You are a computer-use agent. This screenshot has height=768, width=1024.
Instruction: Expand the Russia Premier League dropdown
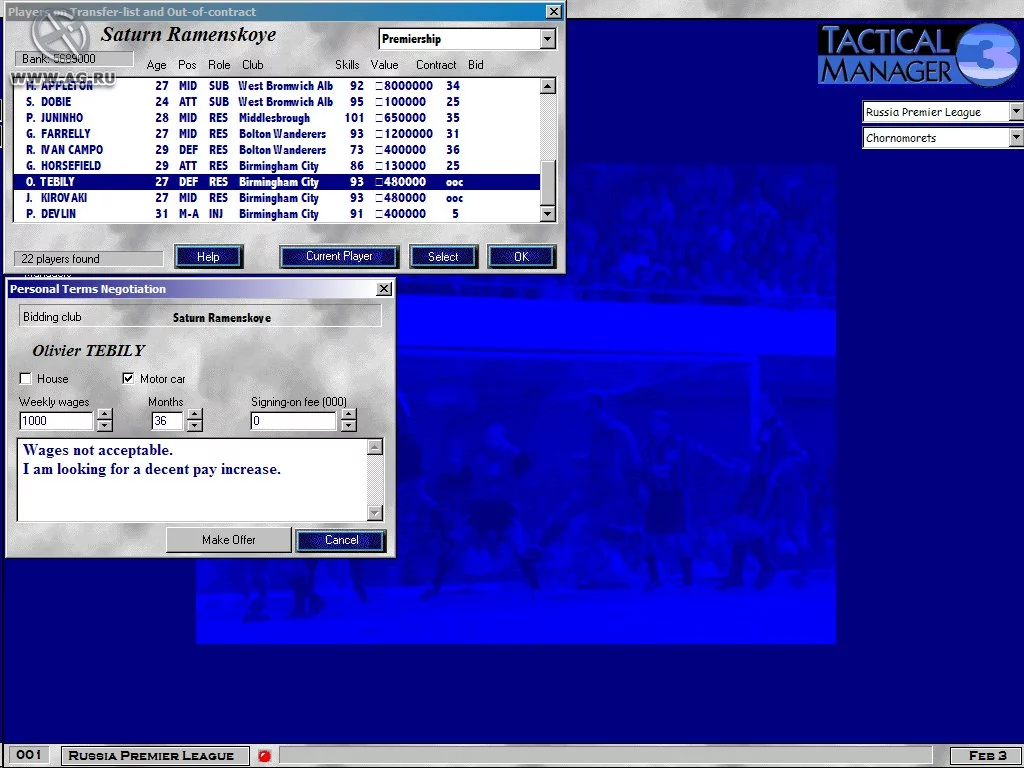coord(1016,112)
